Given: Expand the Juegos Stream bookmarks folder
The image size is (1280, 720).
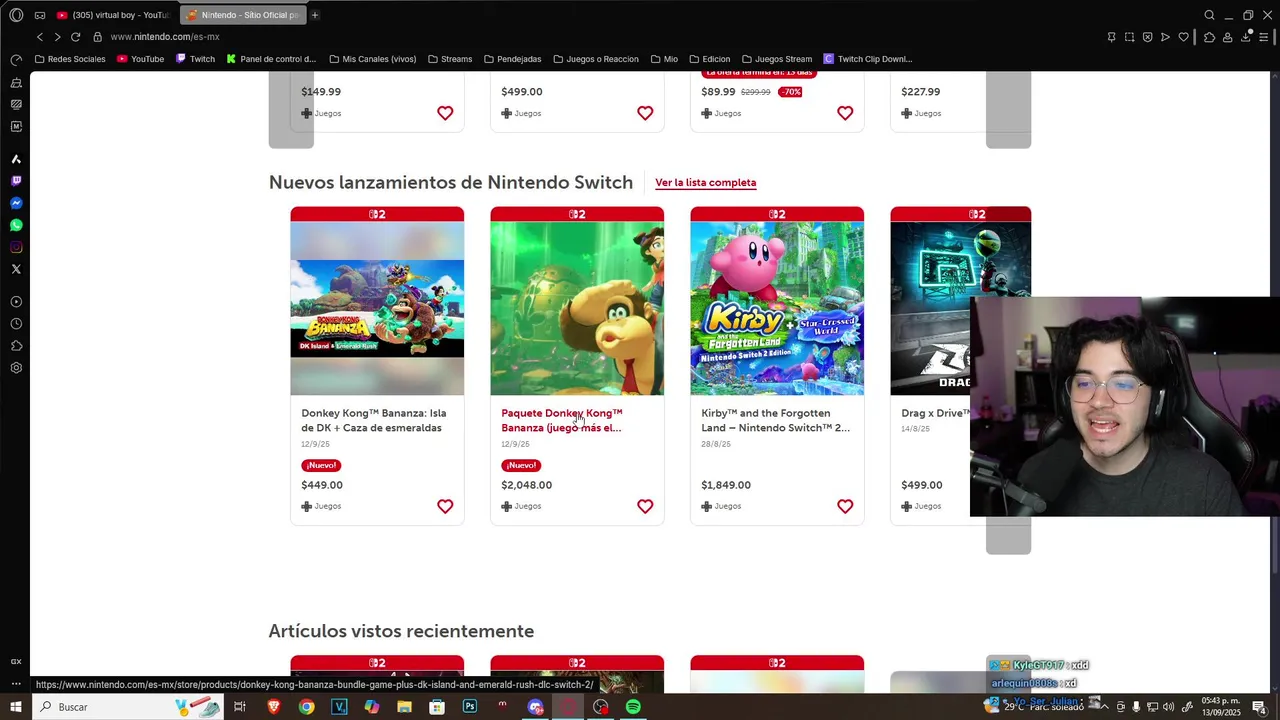Looking at the screenshot, I should pos(777,59).
